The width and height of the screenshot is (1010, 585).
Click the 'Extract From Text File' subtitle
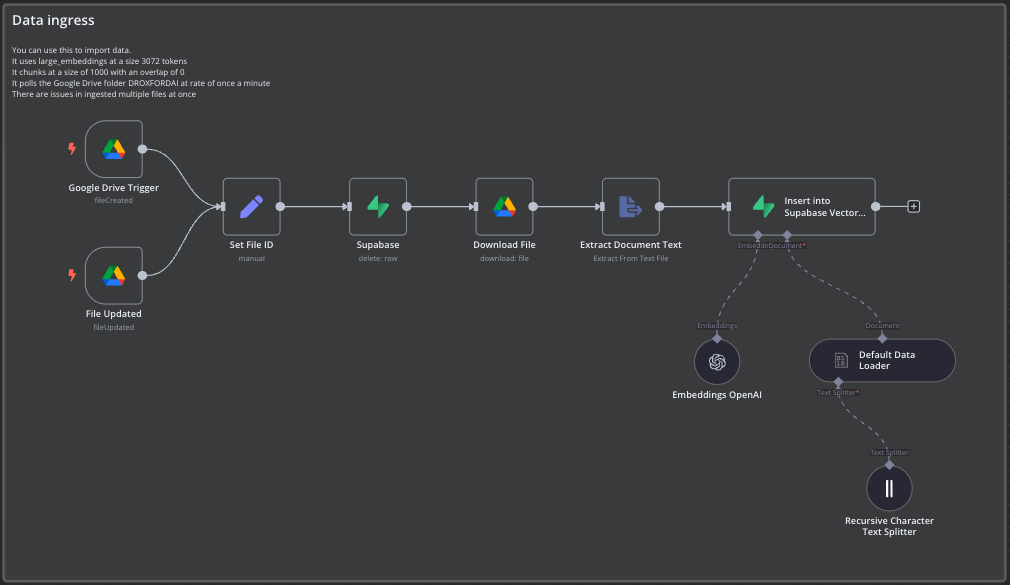tap(631, 258)
